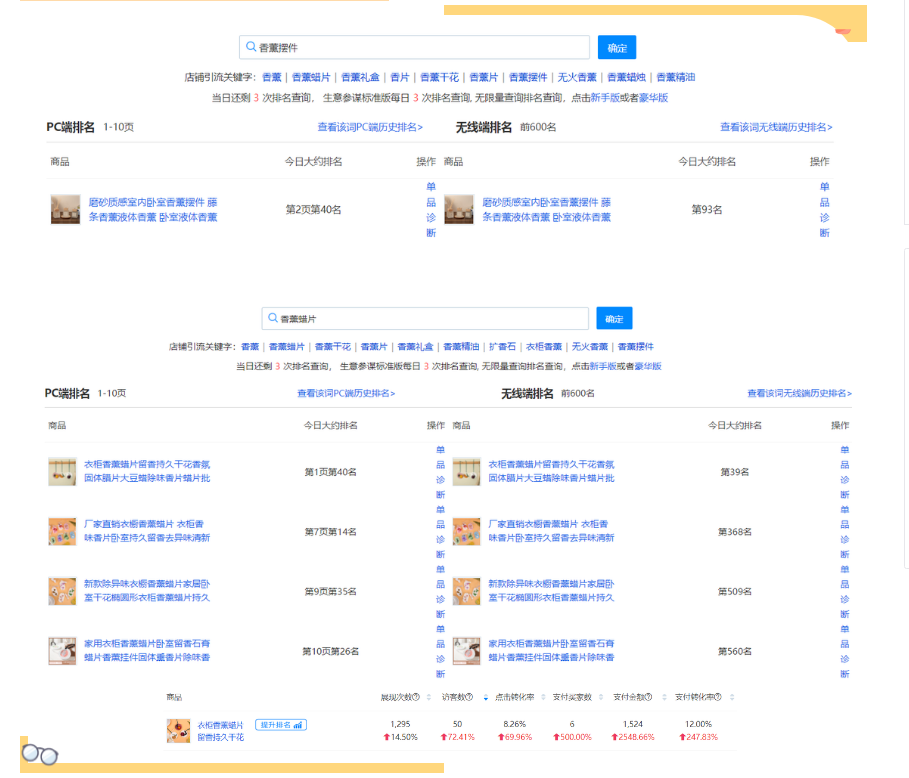Click into the 香薰蜡片 search input field

(x=430, y=319)
